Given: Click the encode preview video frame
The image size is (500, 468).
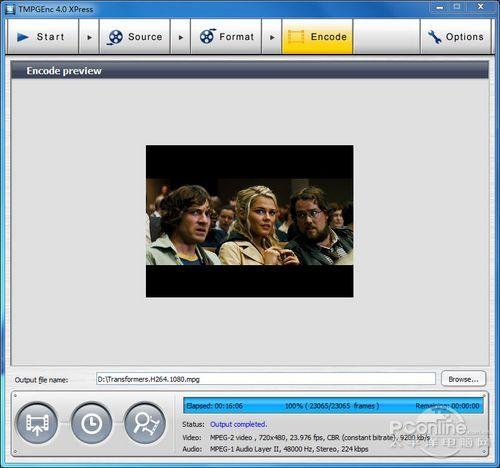Looking at the screenshot, I should tap(250, 221).
